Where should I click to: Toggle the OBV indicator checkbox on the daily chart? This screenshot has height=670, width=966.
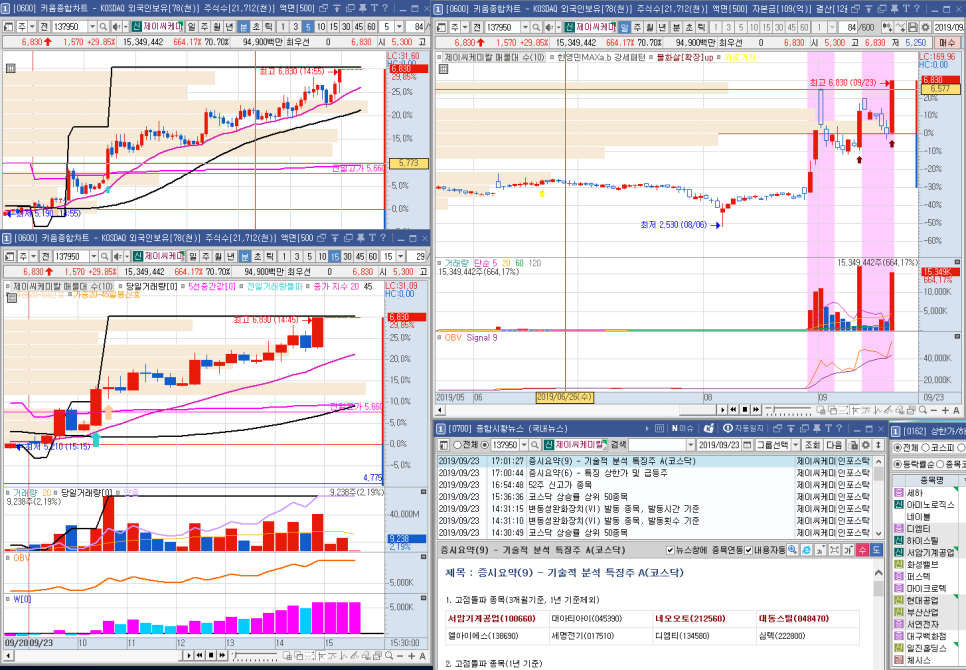pyautogui.click(x=439, y=337)
